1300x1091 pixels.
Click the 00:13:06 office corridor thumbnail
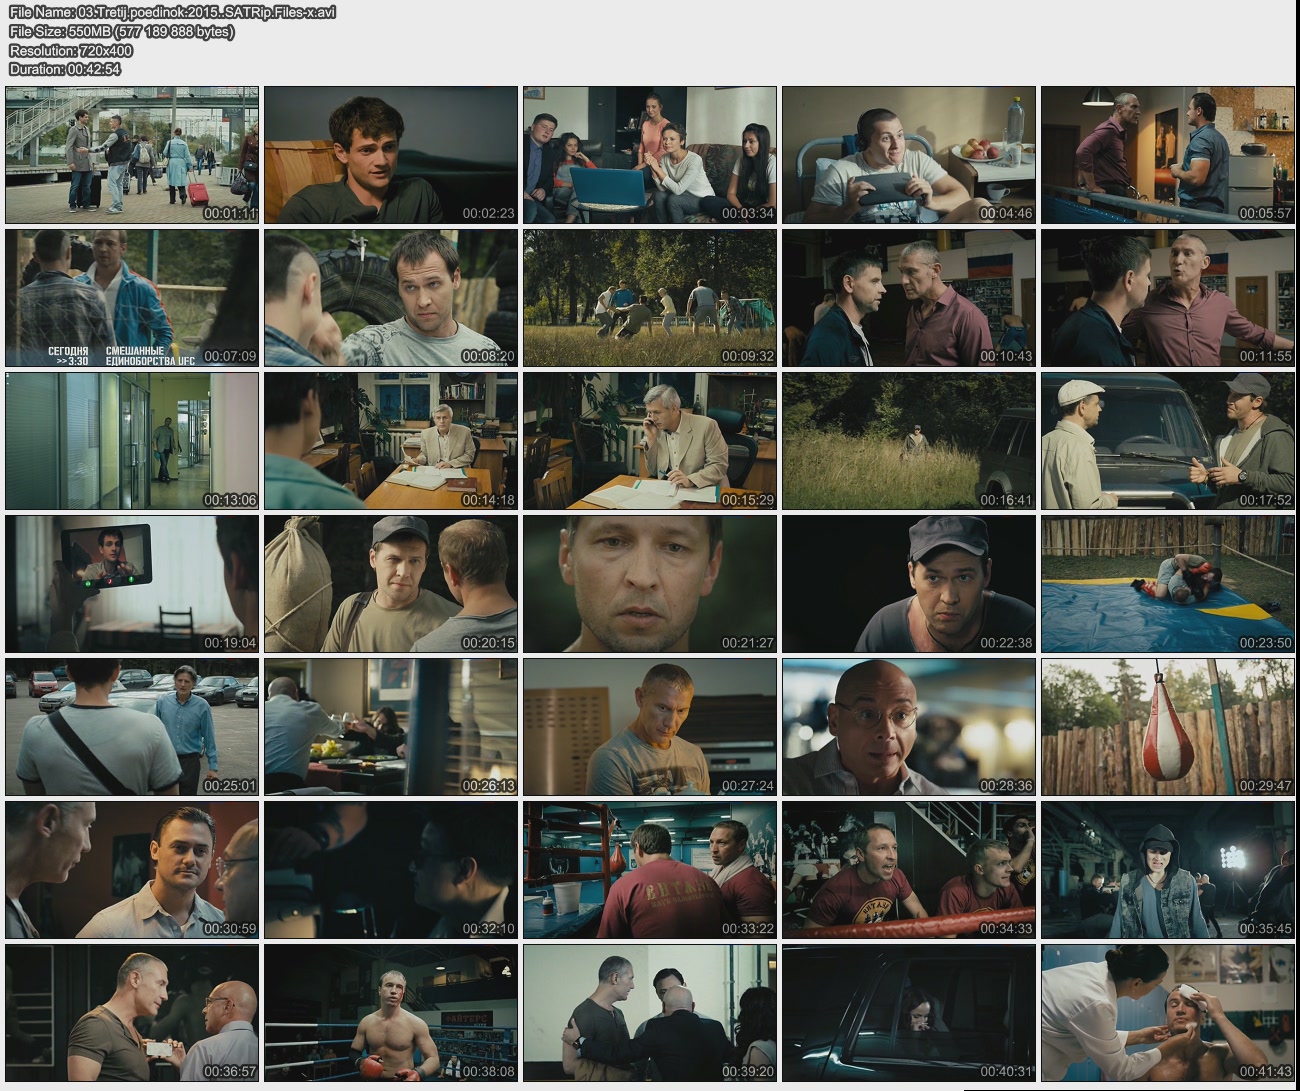tap(132, 441)
